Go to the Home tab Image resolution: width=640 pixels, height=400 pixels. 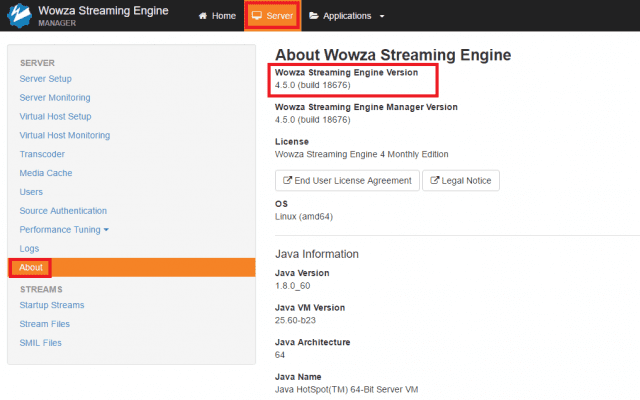(217, 16)
